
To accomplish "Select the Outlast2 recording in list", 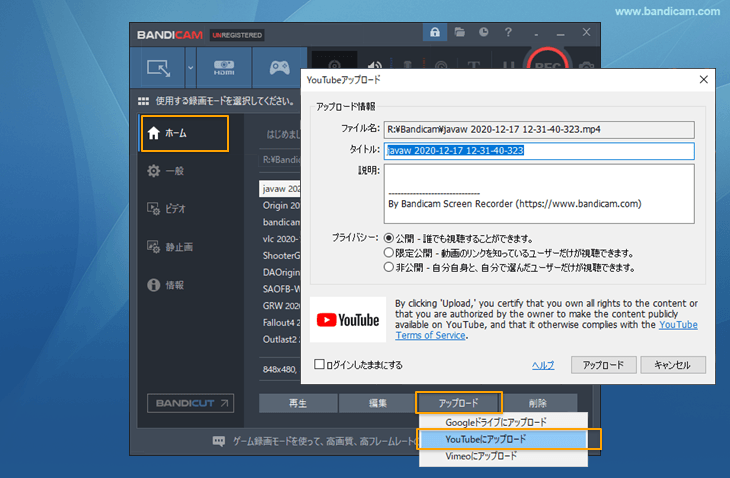I will tap(281, 339).
